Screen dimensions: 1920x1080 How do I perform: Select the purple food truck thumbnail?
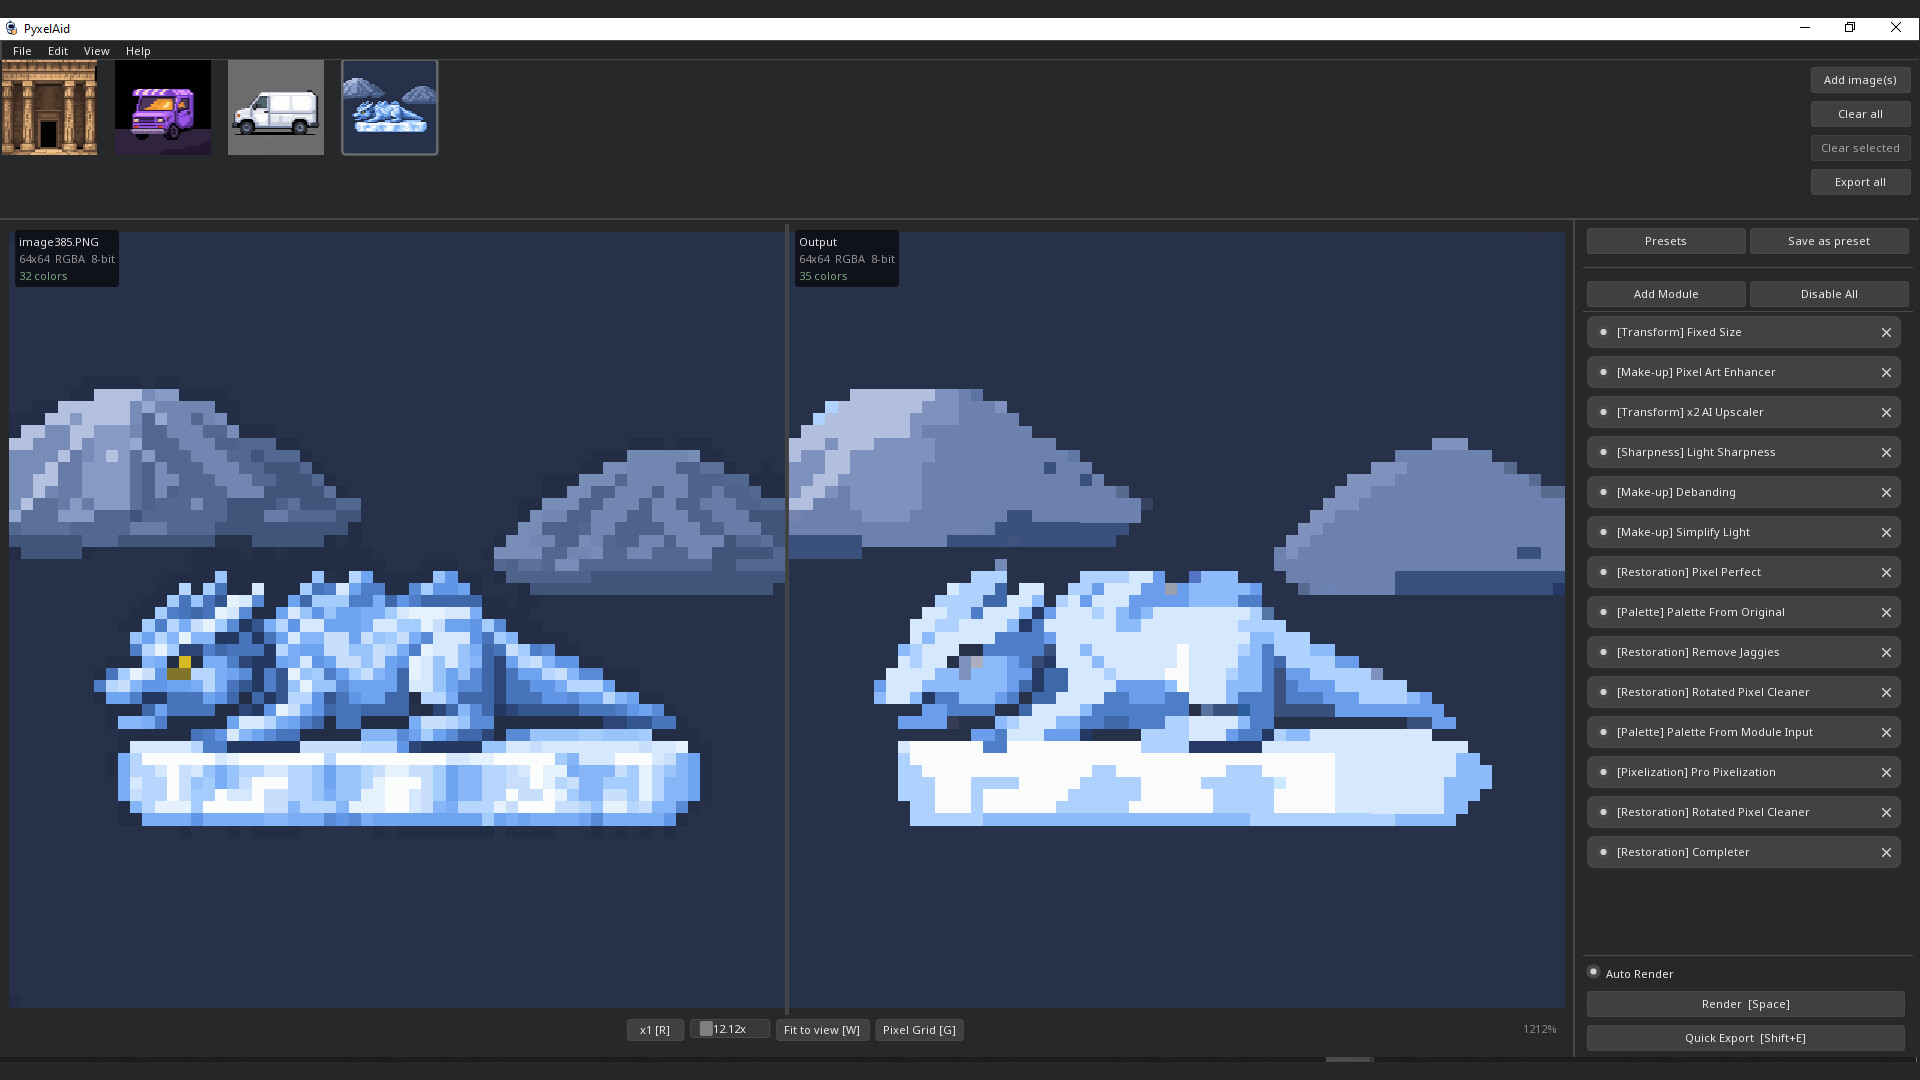click(x=163, y=107)
